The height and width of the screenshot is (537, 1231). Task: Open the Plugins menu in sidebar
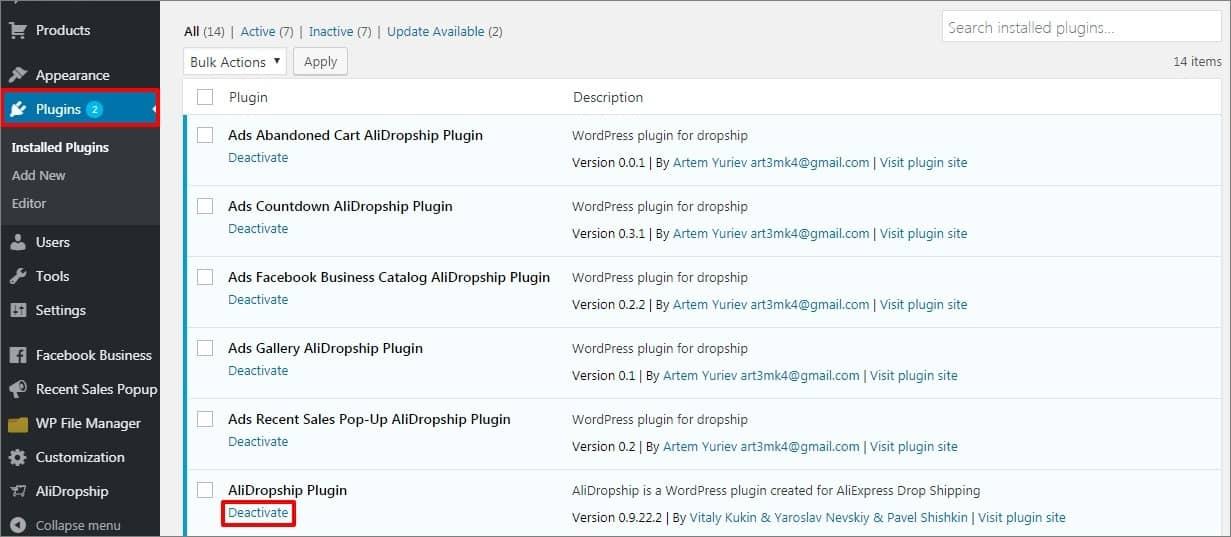[x=80, y=109]
